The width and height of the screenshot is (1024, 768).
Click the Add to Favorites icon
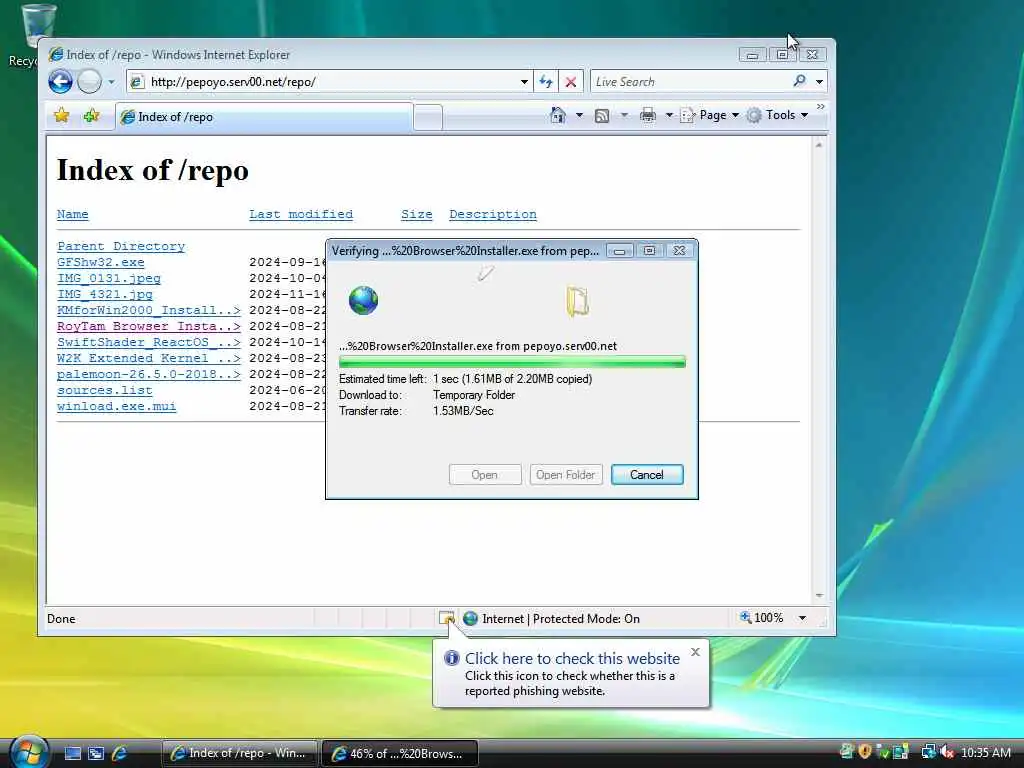click(x=91, y=116)
